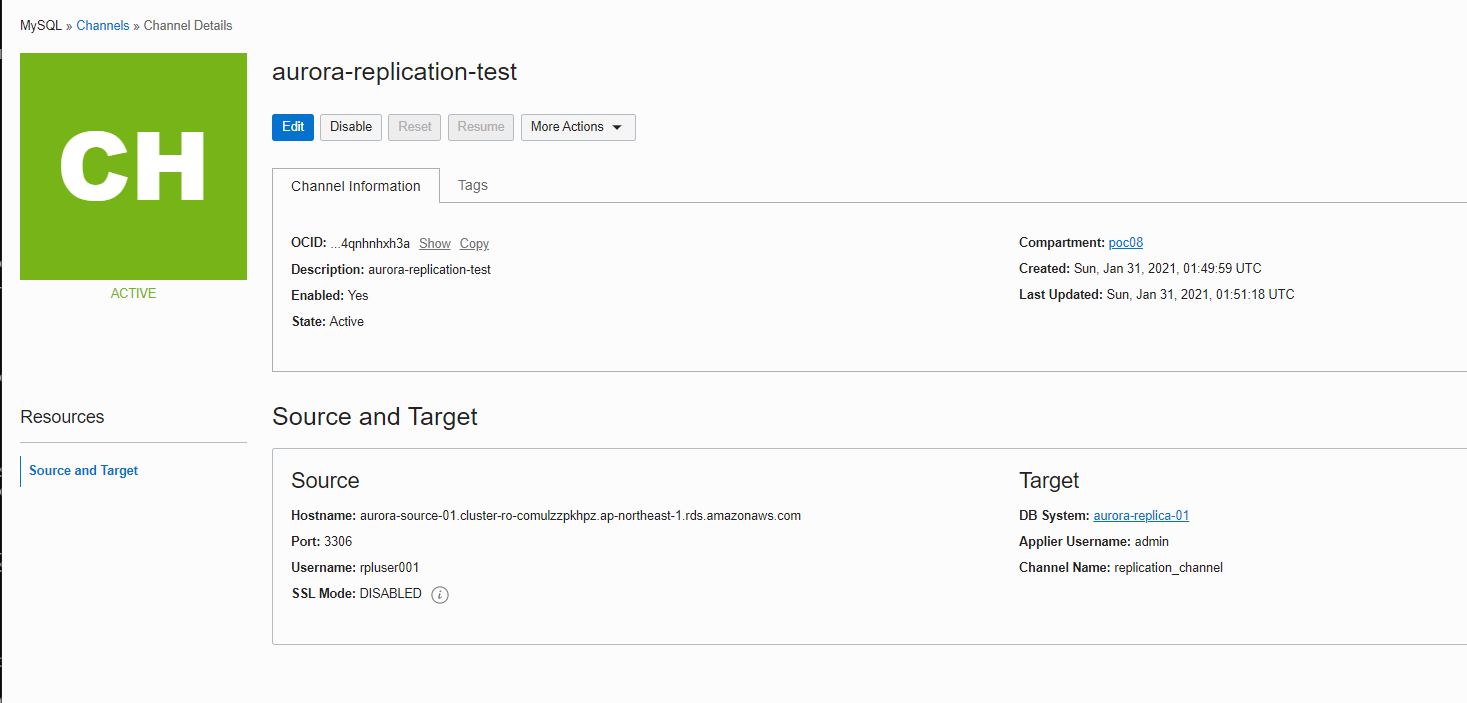Viewport: 1467px width, 703px height.
Task: Open the aurora-replica-01 DB System link
Action: point(1141,516)
